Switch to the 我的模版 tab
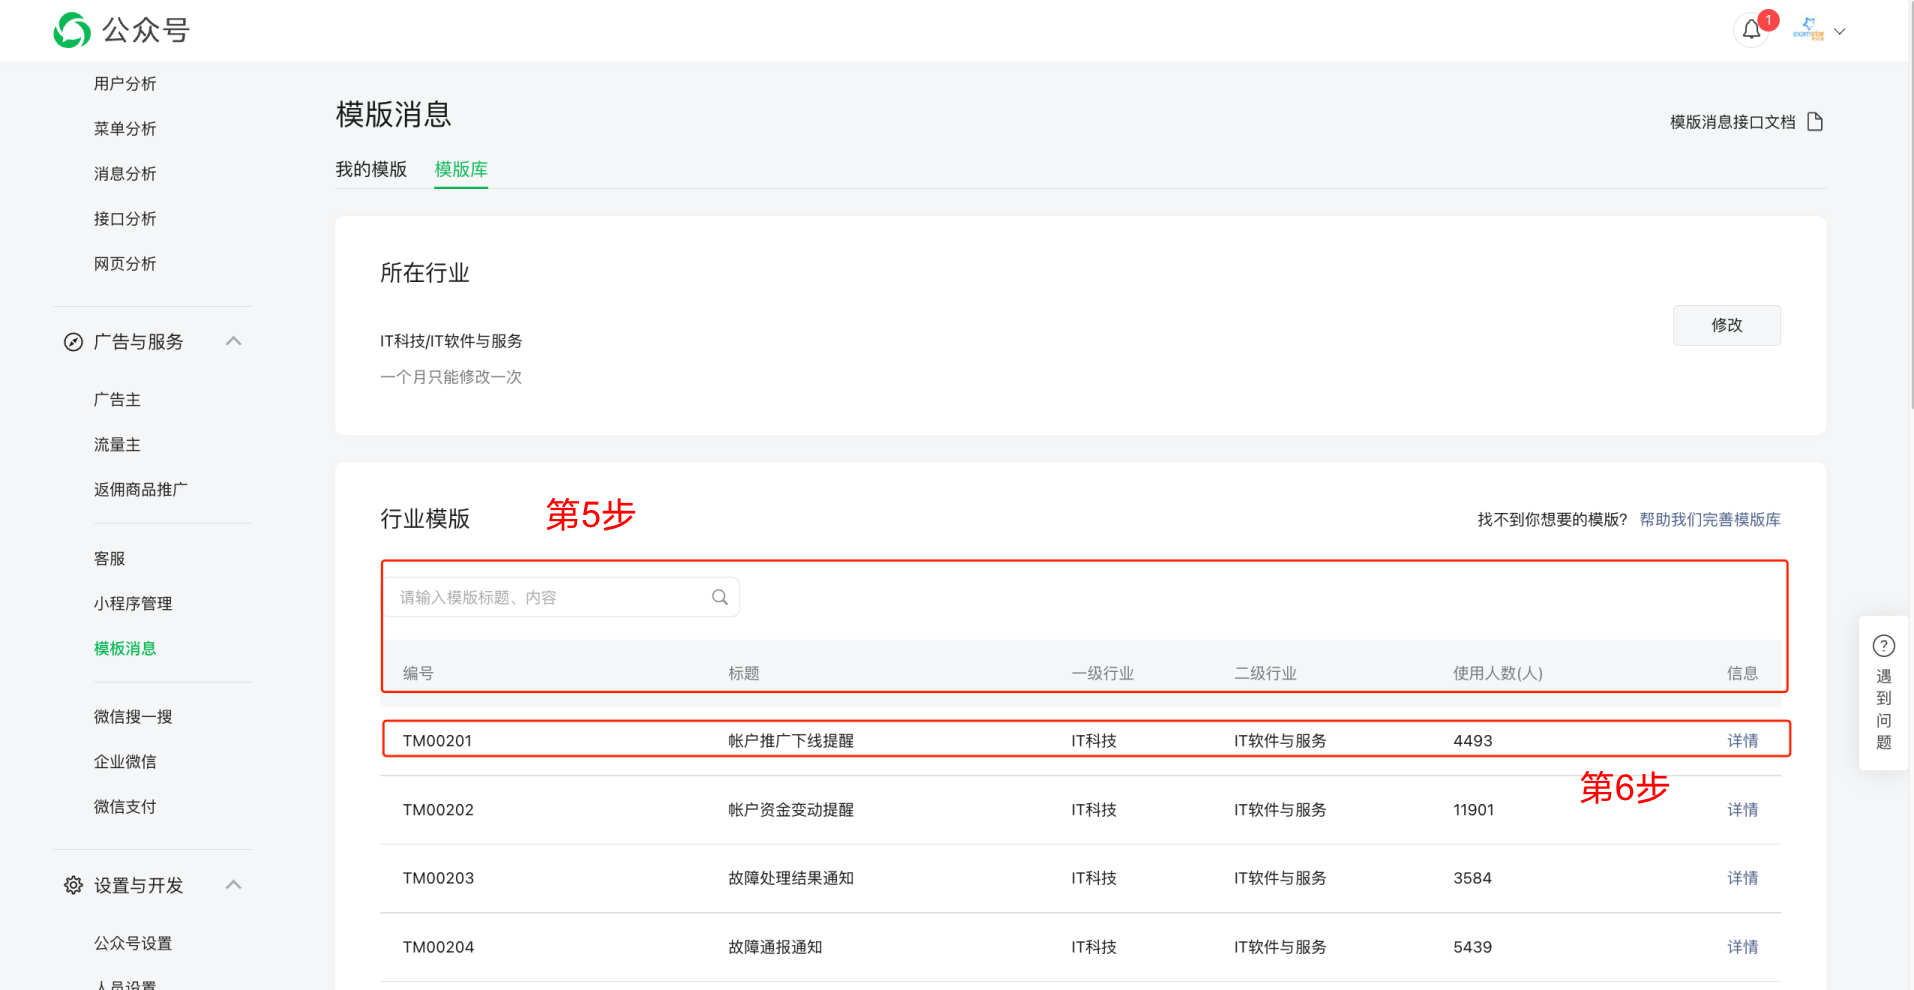 (x=371, y=169)
